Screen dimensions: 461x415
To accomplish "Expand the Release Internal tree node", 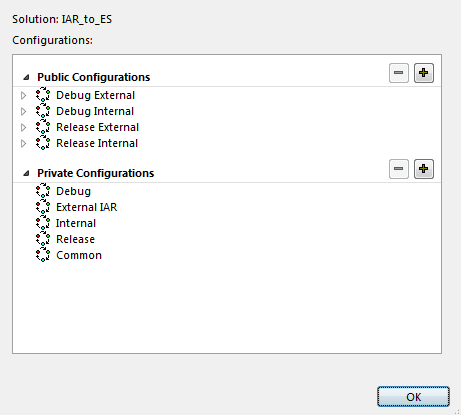I will click(x=23, y=143).
